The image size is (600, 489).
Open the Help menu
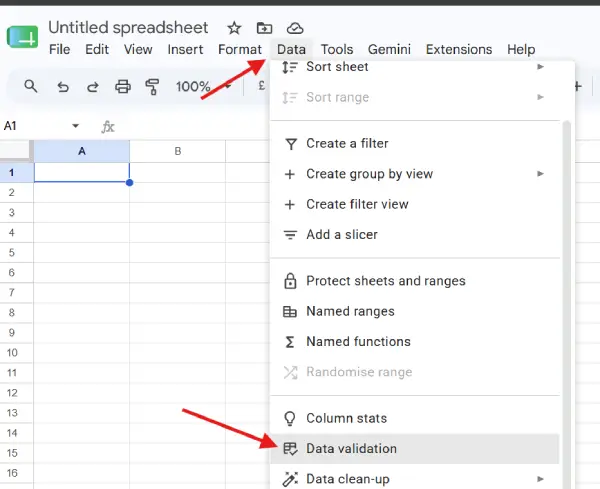(x=521, y=49)
